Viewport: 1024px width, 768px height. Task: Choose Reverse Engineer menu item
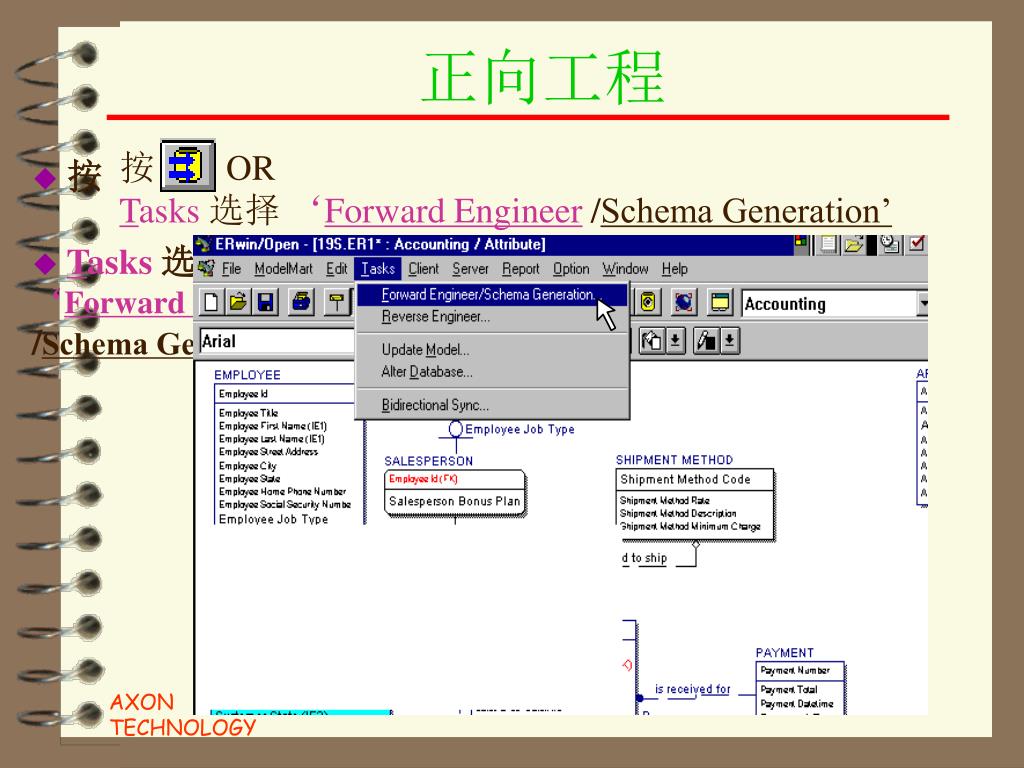point(492,317)
